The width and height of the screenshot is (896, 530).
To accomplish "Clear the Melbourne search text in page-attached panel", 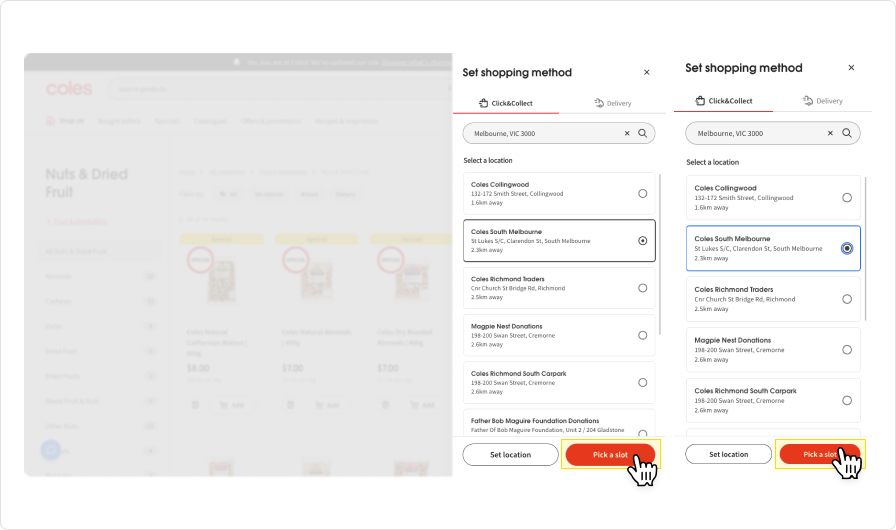I will [x=627, y=133].
